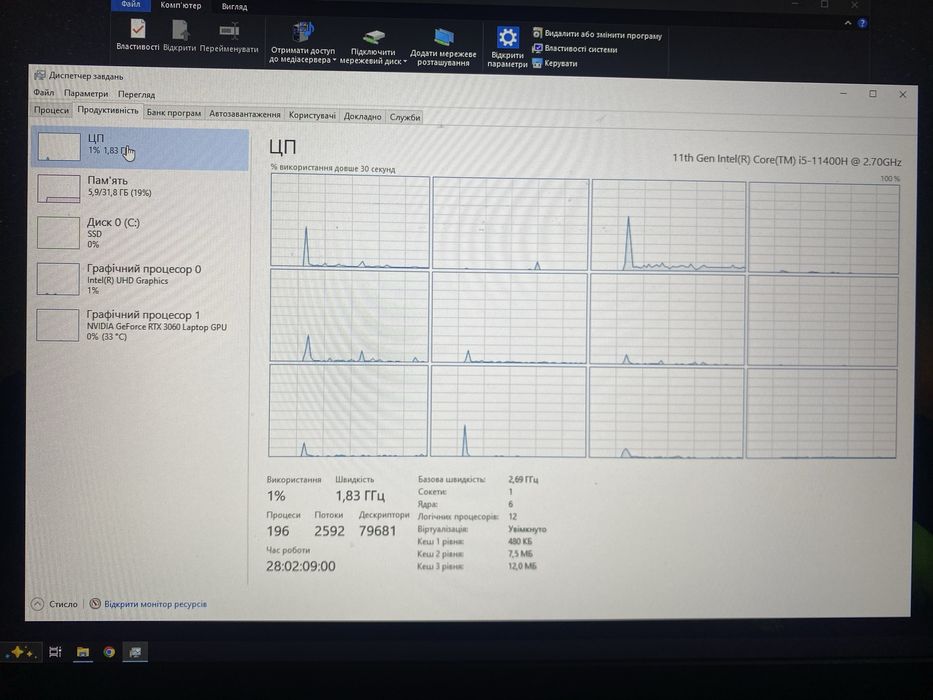Click Додати мережеве розташування icon
Image resolution: width=933 pixels, height=700 pixels.
(x=443, y=38)
